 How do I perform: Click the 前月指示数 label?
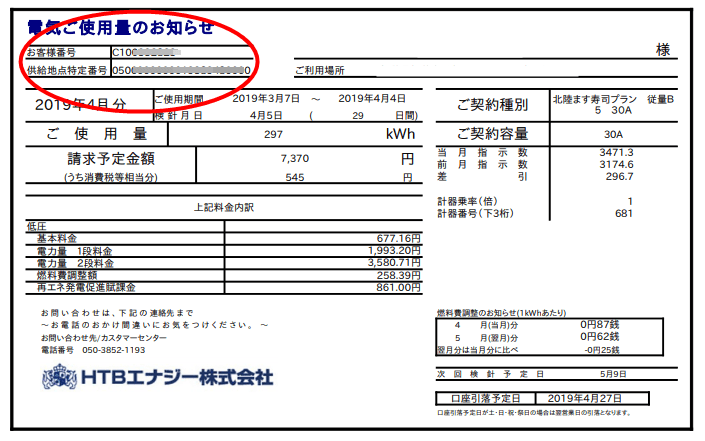(x=482, y=165)
